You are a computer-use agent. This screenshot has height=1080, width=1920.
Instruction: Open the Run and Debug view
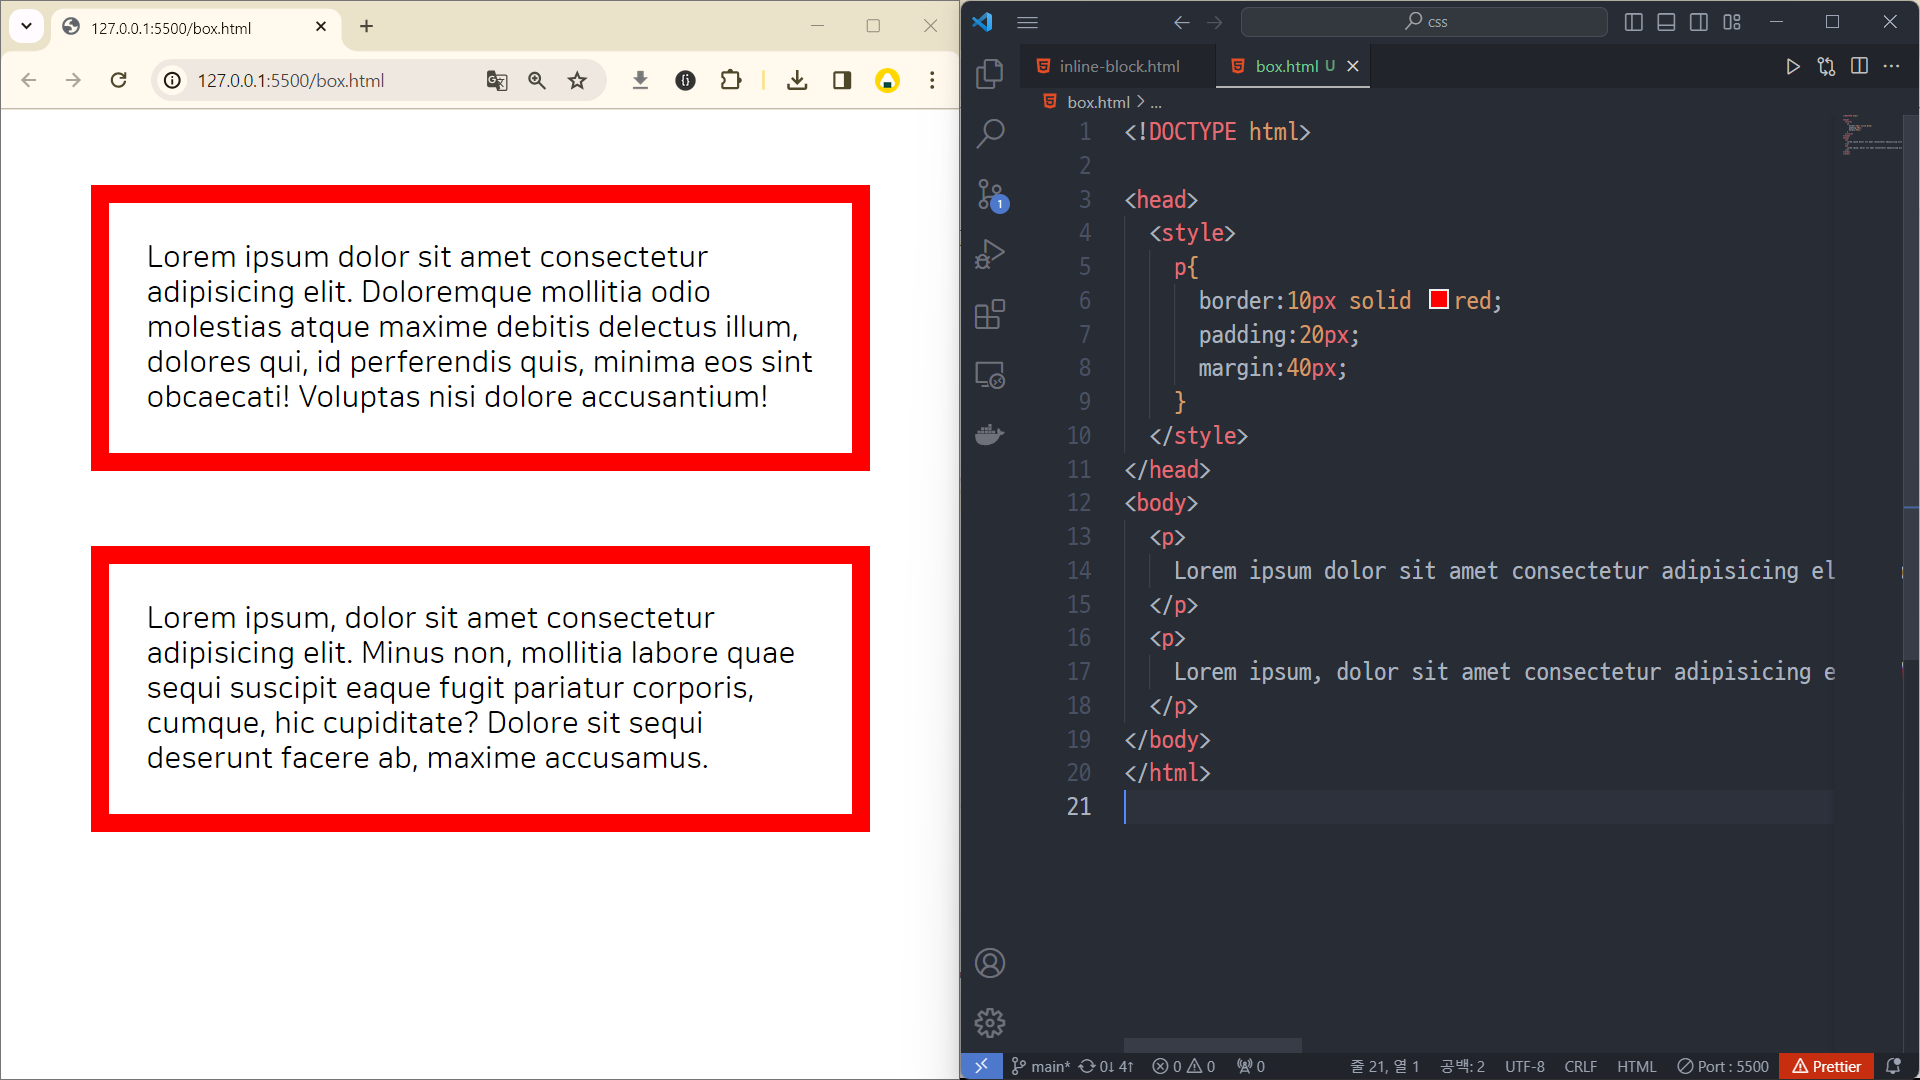coord(989,254)
